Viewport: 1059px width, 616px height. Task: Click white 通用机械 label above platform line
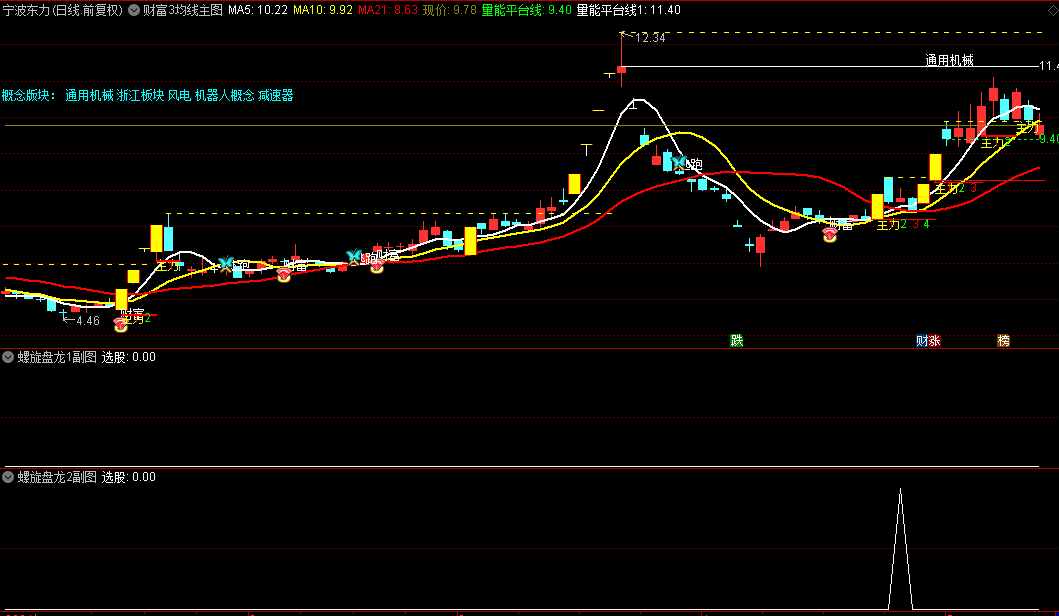[x=949, y=60]
